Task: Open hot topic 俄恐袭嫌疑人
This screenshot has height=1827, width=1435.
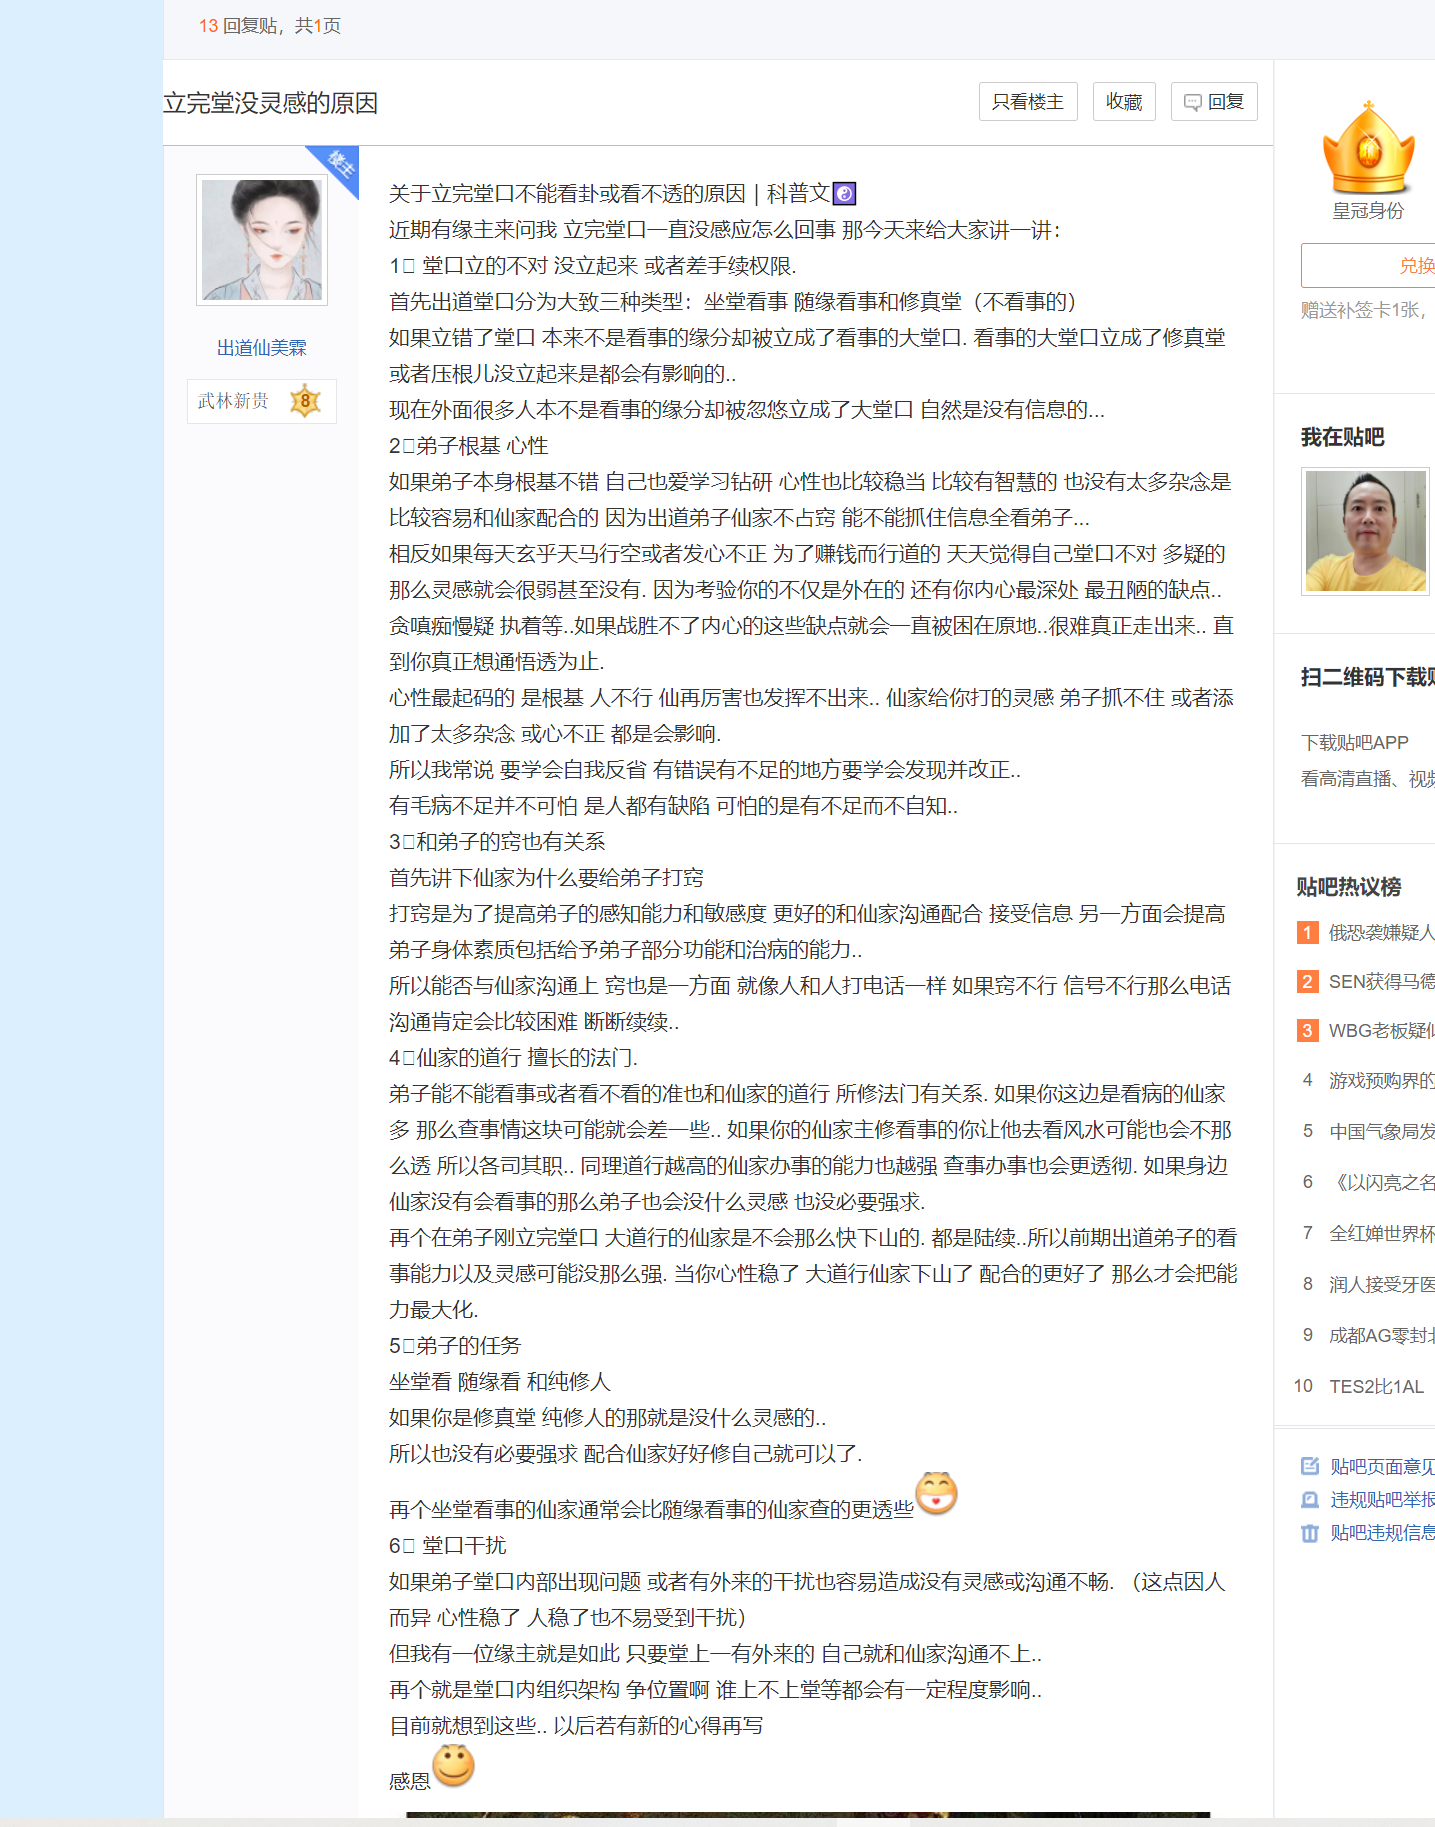Action: 1381,932
